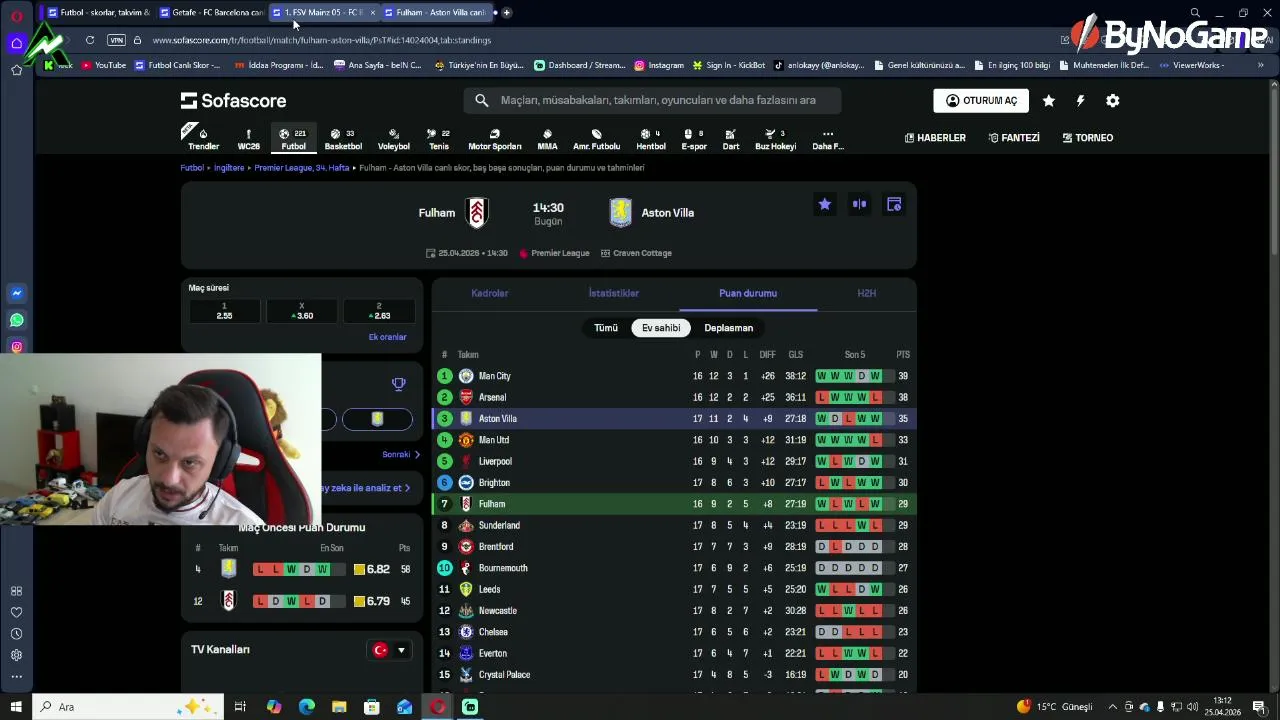Click the Sofascore search input field

[x=652, y=100]
